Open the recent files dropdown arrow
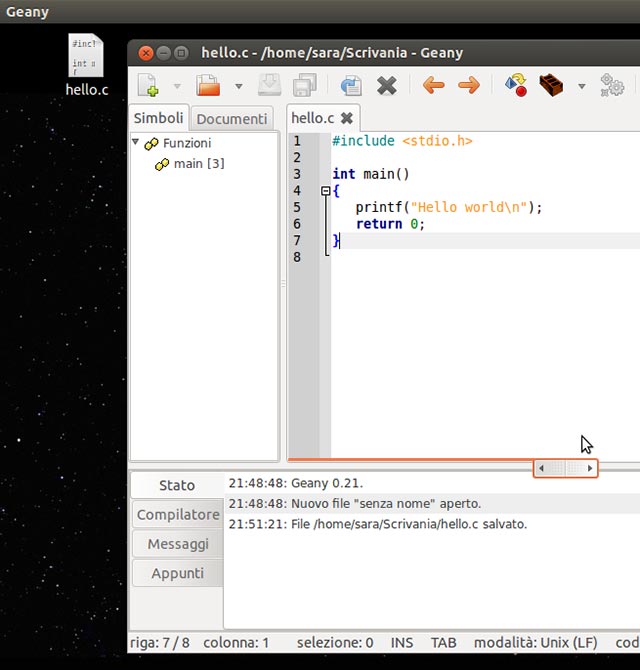The width and height of the screenshot is (640, 670). (238, 87)
